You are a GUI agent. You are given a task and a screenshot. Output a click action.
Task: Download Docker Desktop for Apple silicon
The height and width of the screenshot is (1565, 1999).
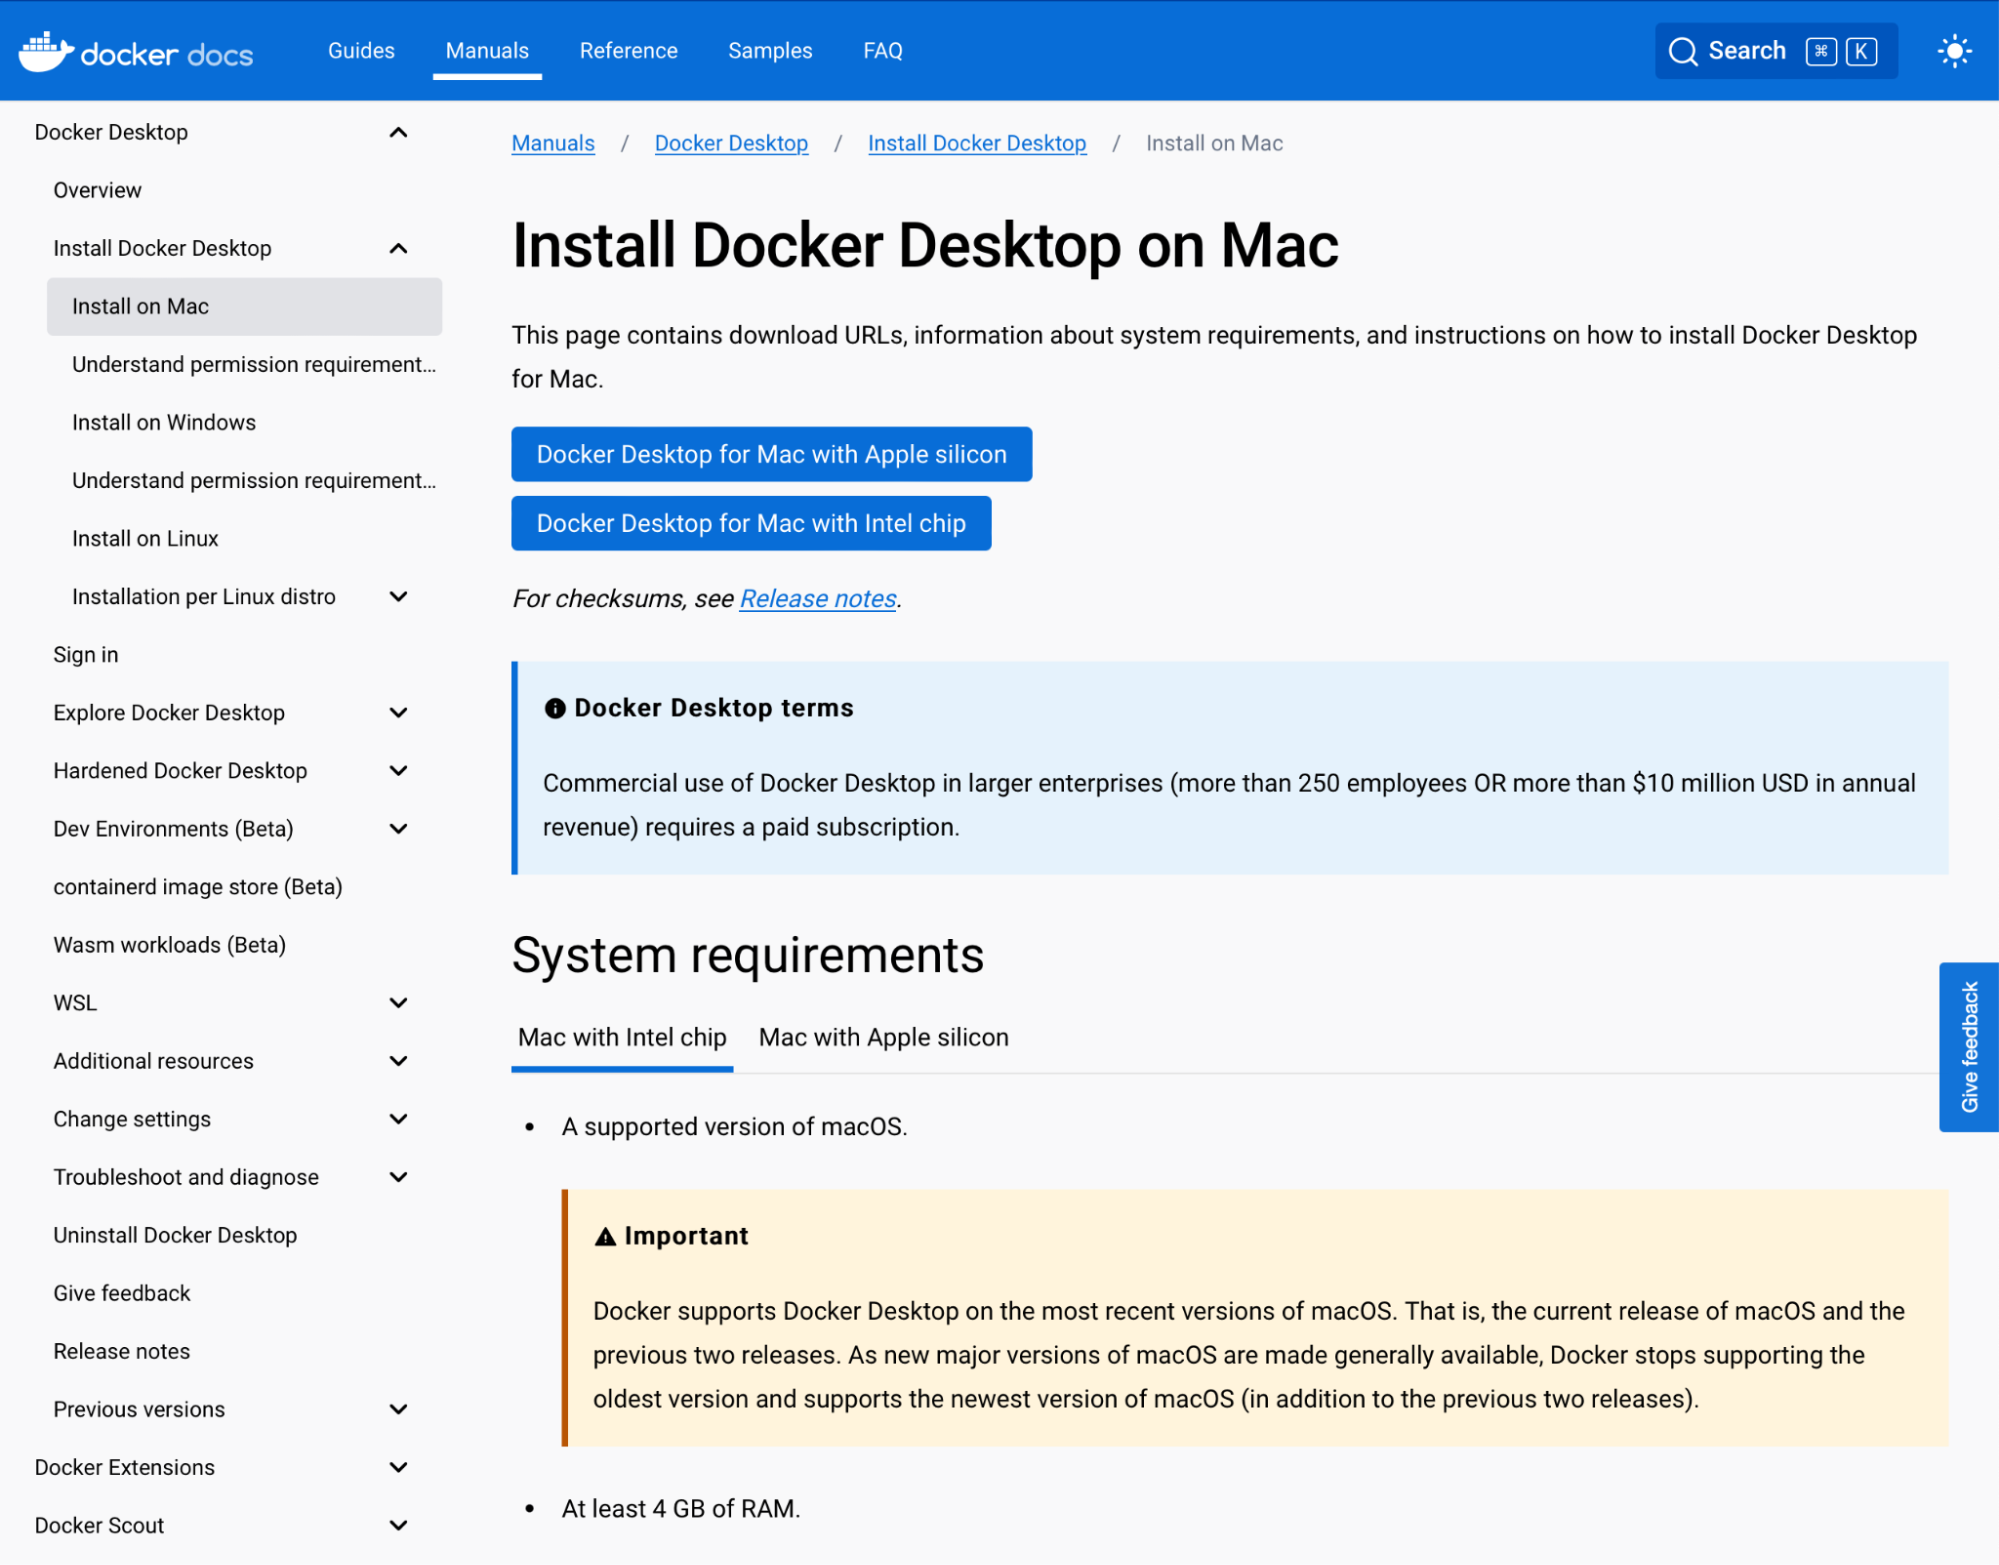(771, 454)
